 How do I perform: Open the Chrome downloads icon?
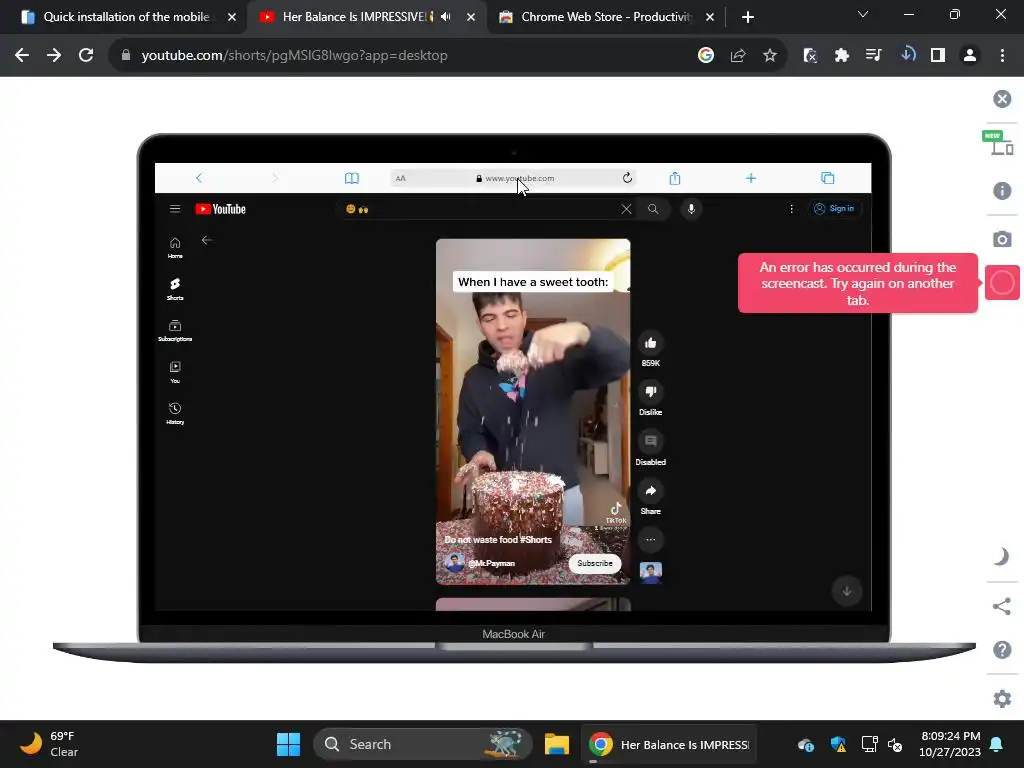pyautogui.click(x=907, y=55)
